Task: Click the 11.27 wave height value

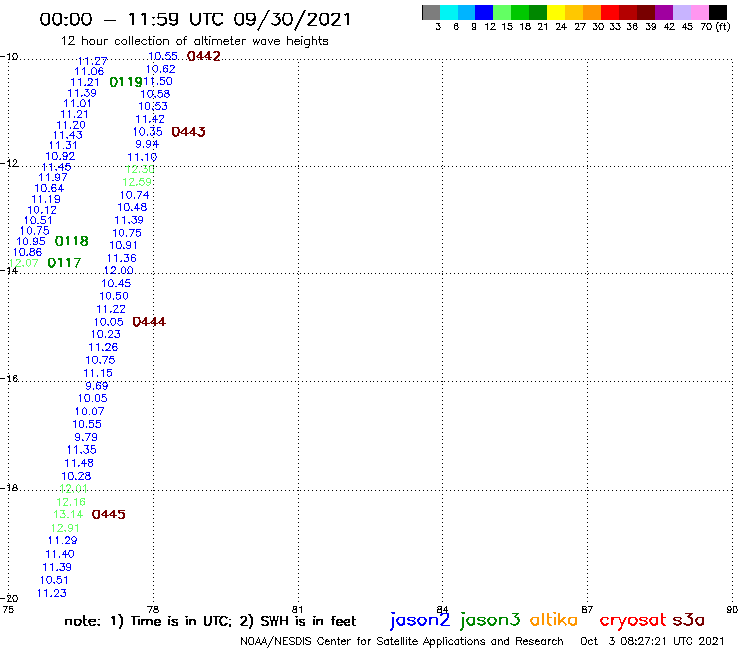Action: point(92,61)
